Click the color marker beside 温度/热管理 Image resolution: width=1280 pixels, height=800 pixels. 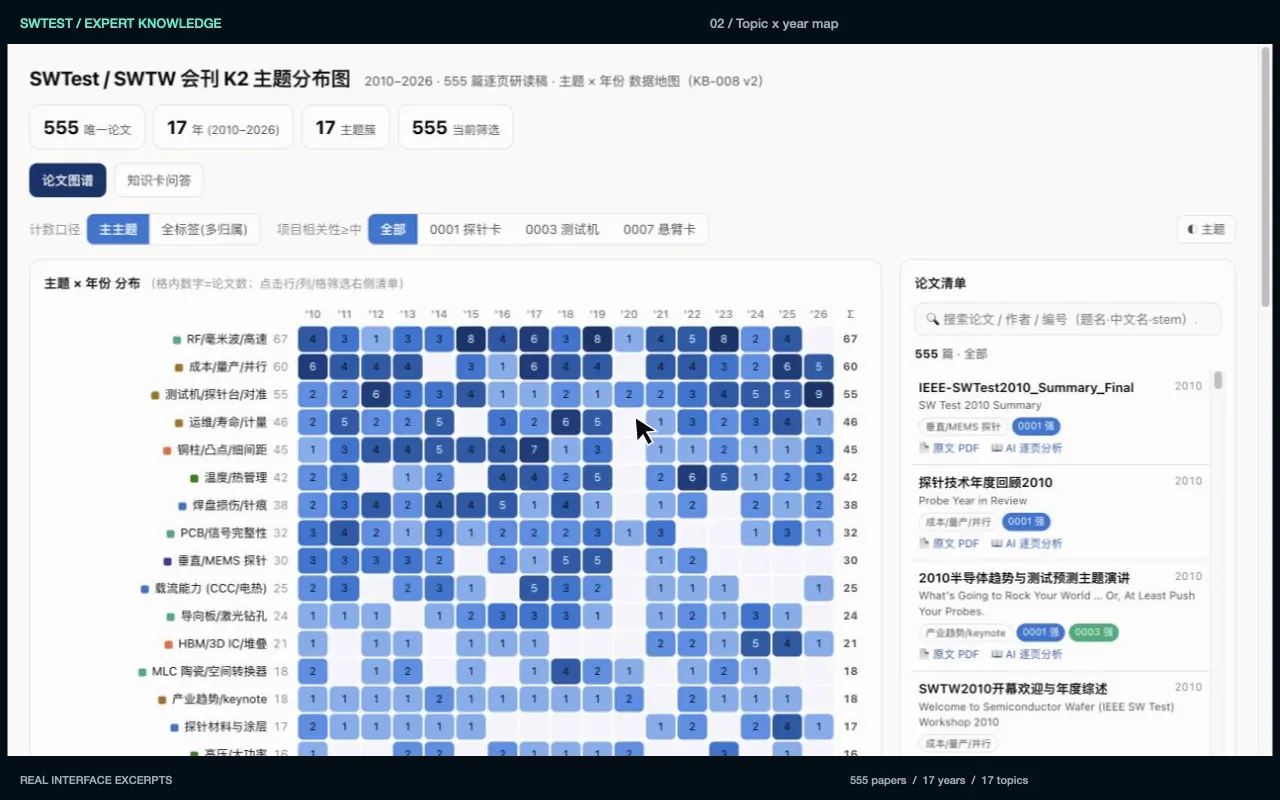coord(194,478)
